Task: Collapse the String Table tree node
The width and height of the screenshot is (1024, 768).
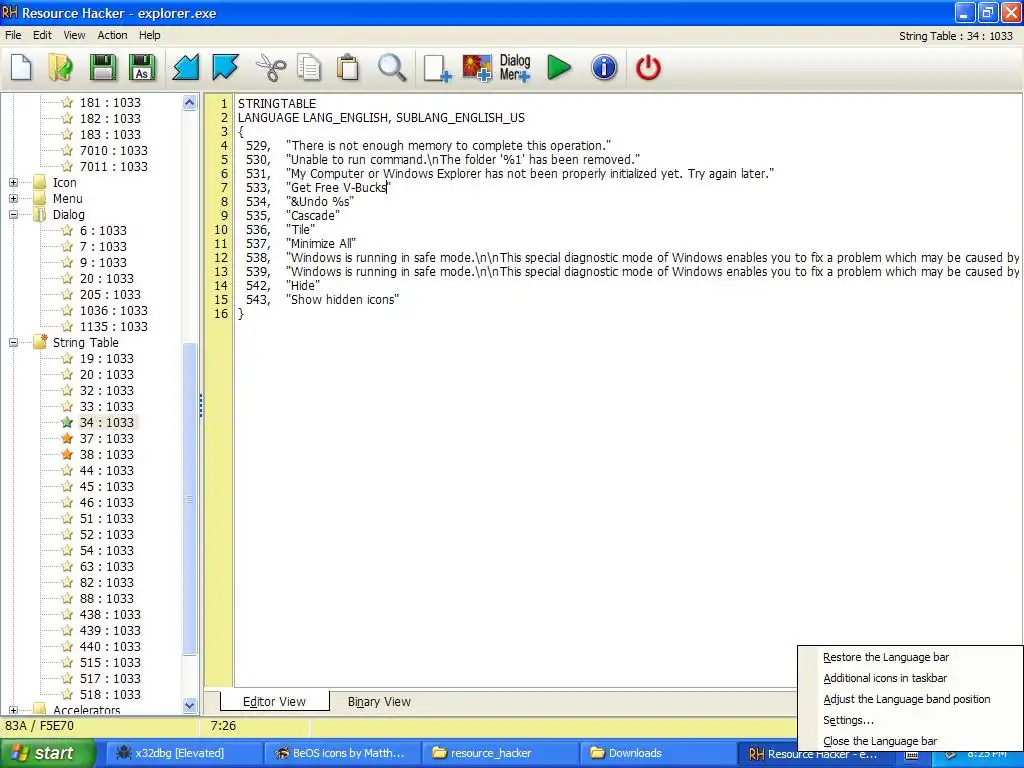Action: (13, 343)
